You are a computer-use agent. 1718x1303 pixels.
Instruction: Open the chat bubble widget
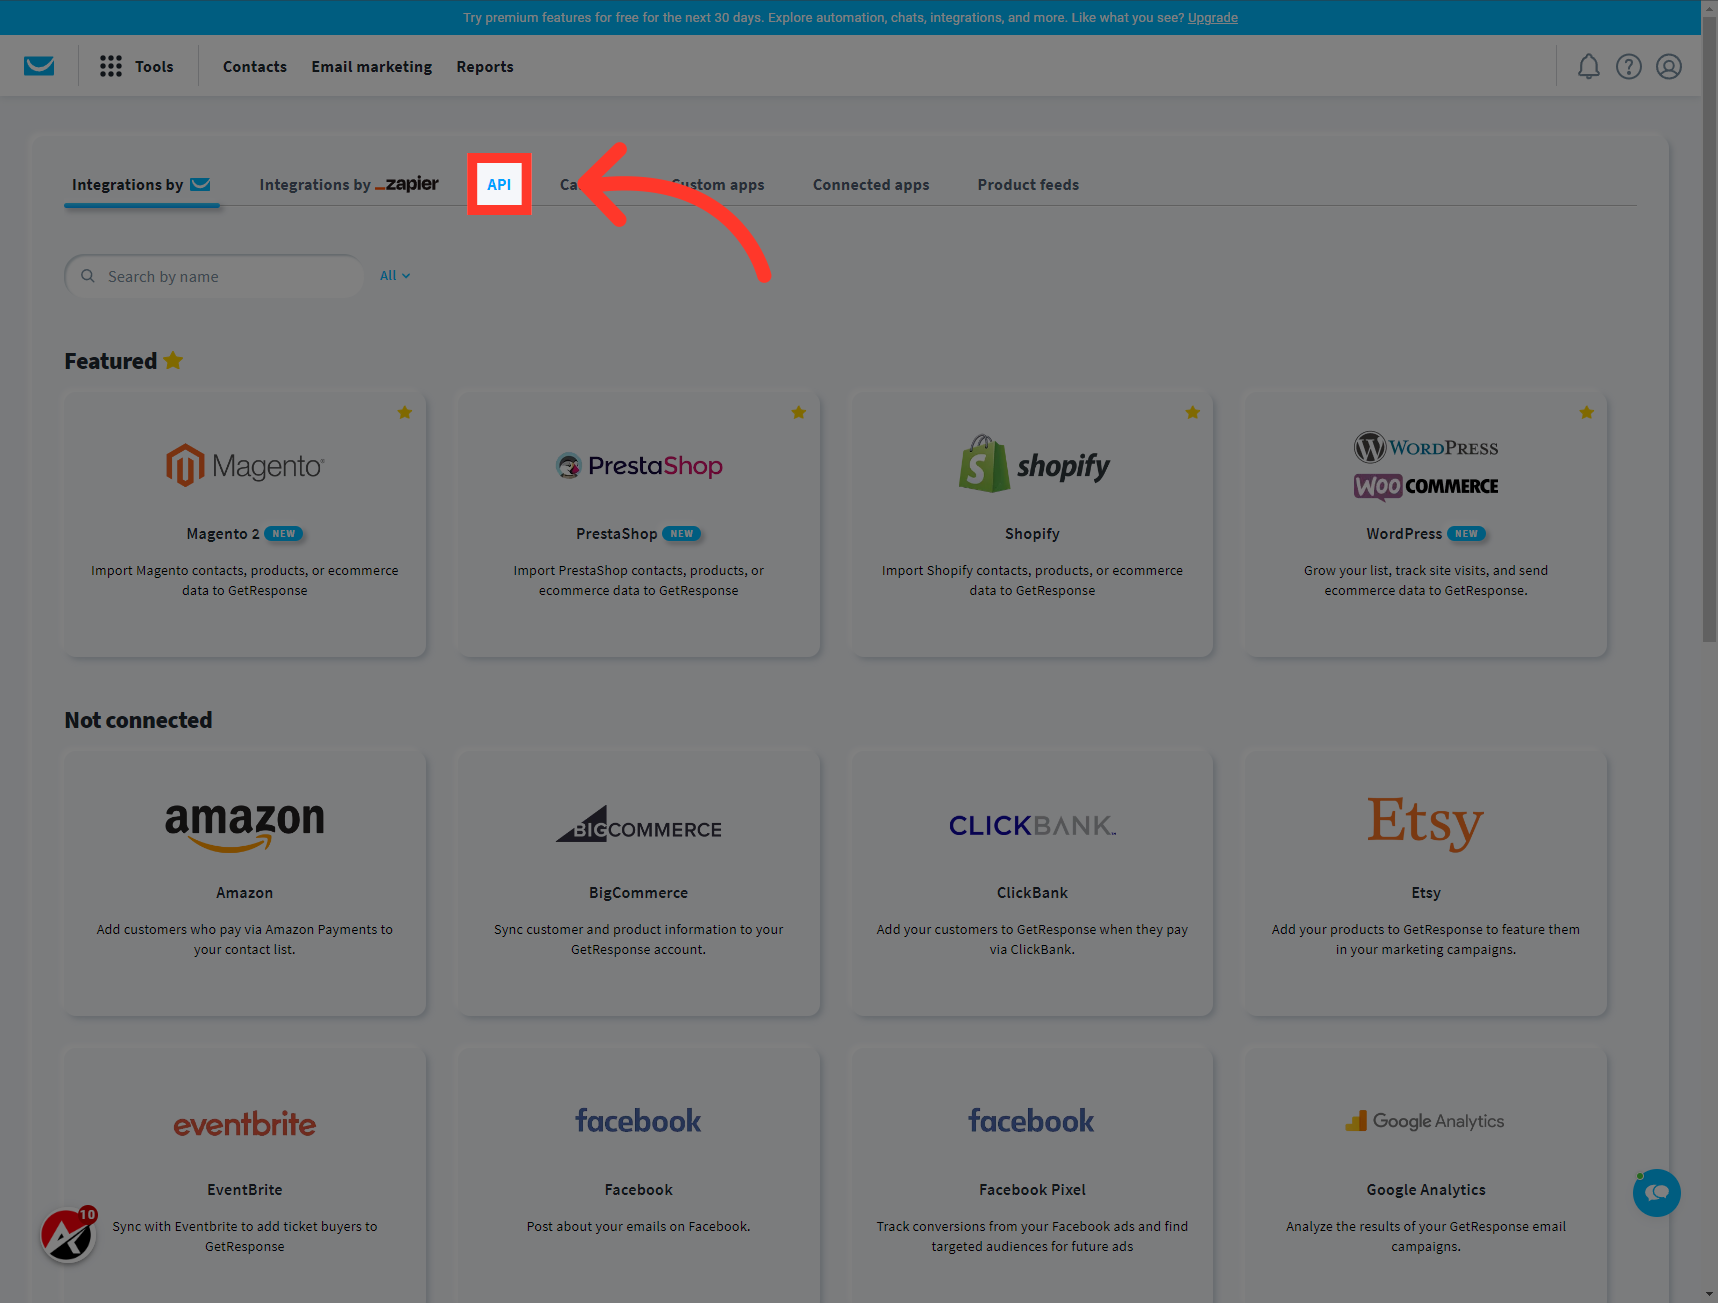tap(1656, 1192)
